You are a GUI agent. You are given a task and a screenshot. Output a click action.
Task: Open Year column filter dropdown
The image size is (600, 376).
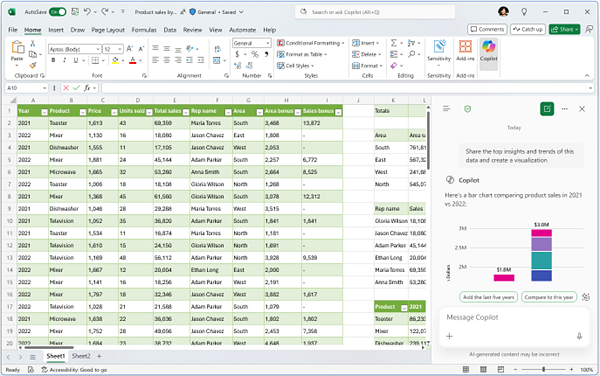tap(44, 112)
